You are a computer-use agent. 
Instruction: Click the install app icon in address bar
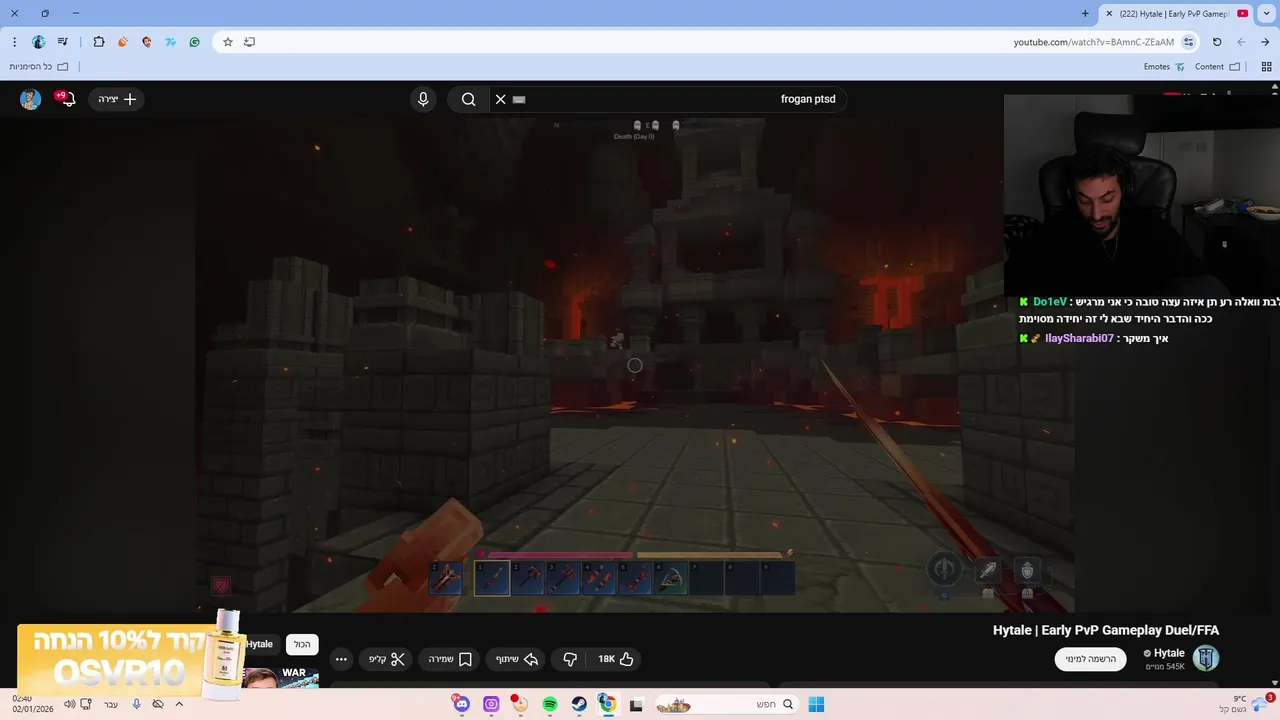point(250,42)
